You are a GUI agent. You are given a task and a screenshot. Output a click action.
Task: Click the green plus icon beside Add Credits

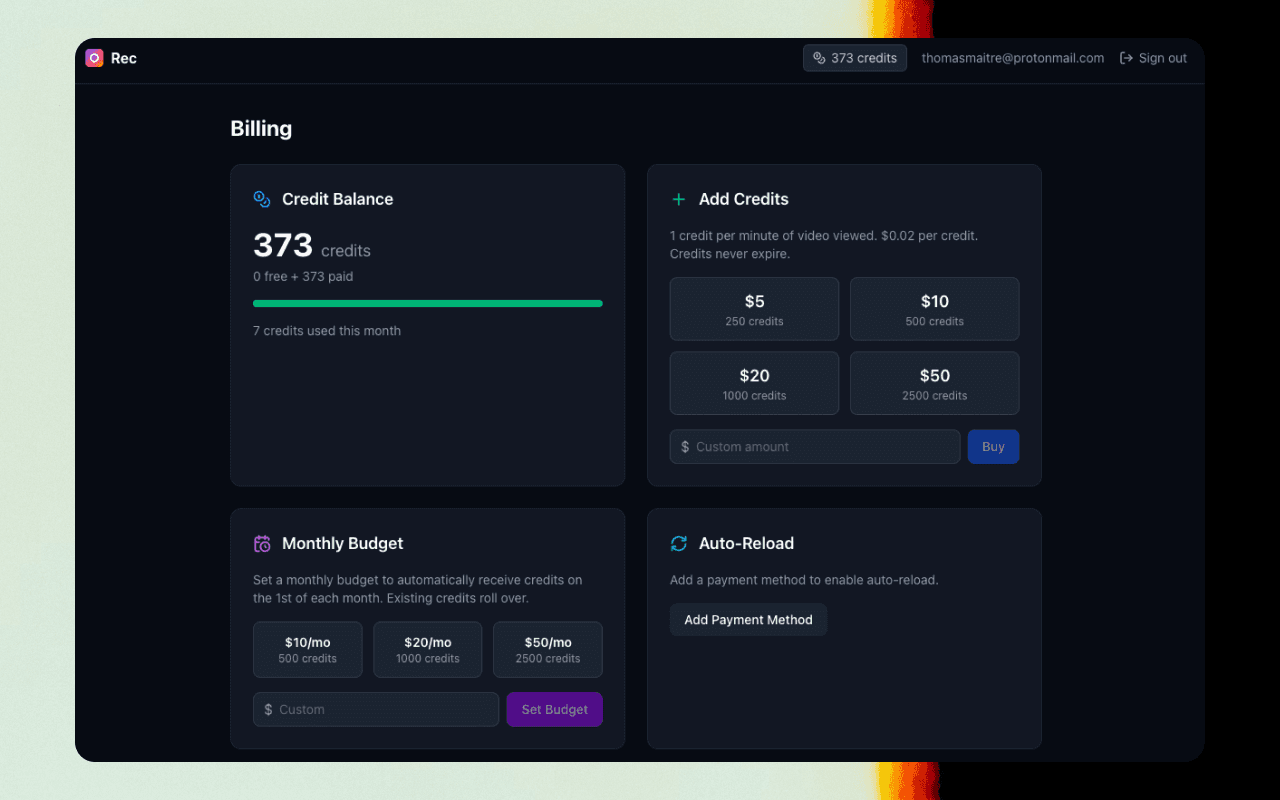pyautogui.click(x=679, y=199)
